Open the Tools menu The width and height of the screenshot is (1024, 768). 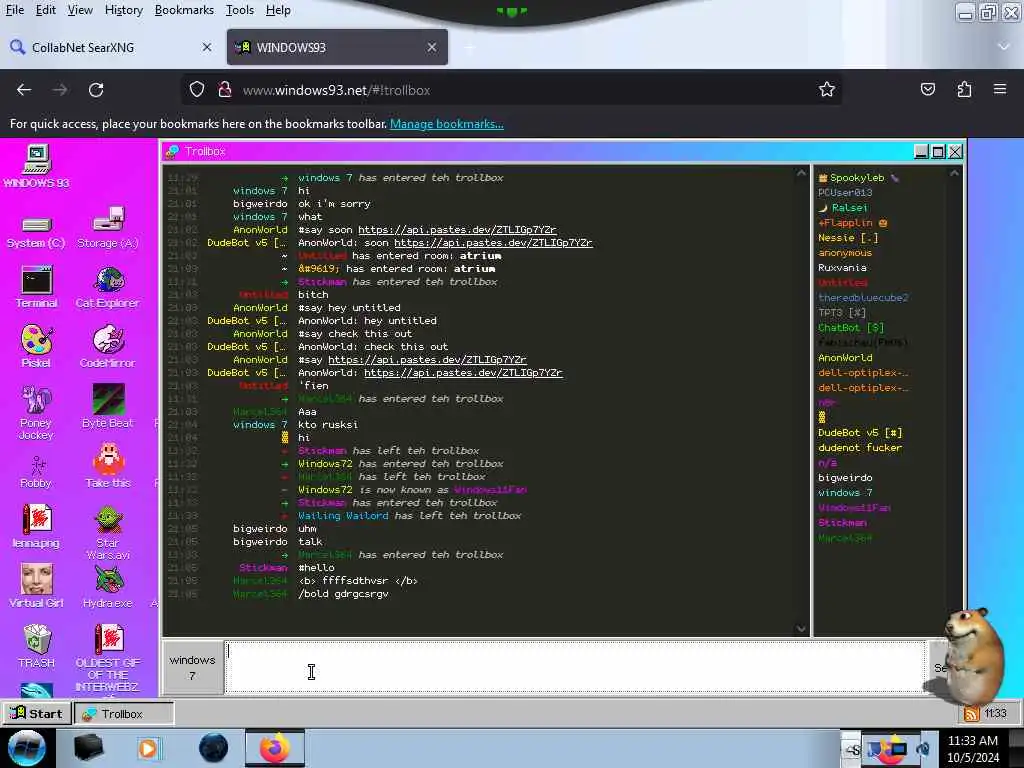tap(240, 10)
